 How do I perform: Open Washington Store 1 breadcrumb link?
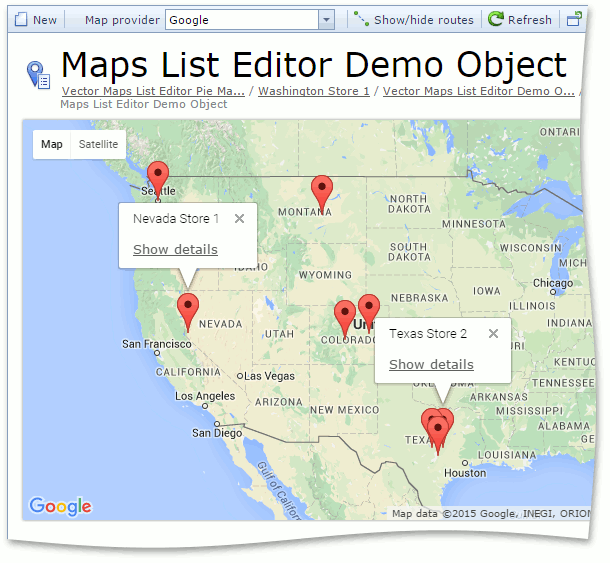(314, 91)
